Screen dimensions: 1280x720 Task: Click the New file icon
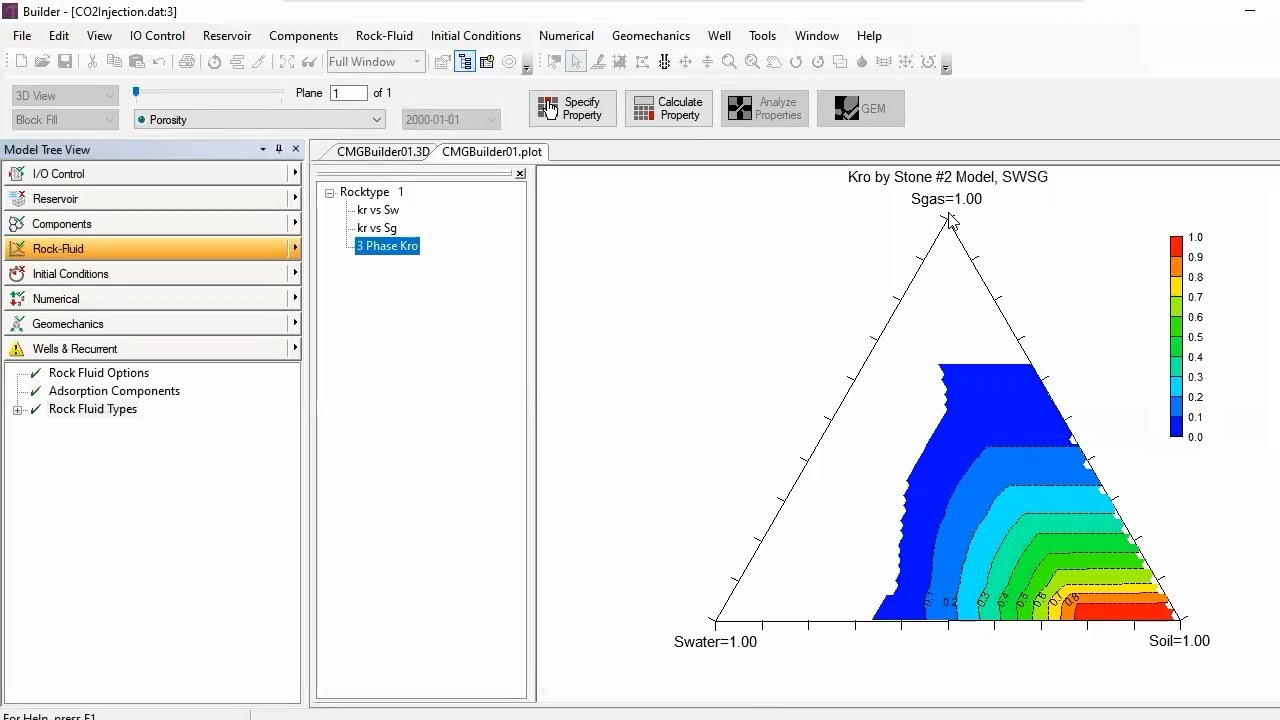click(x=22, y=62)
